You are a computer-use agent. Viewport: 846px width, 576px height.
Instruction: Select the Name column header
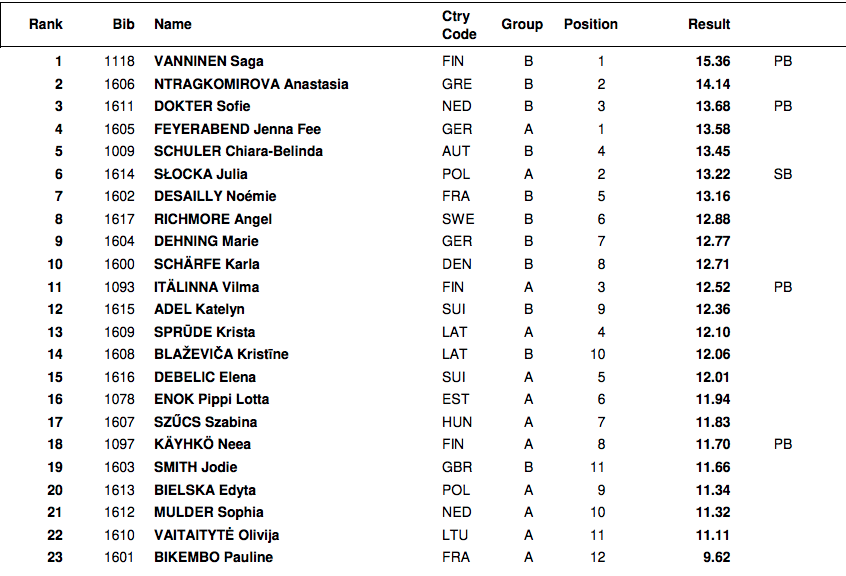pyautogui.click(x=172, y=24)
